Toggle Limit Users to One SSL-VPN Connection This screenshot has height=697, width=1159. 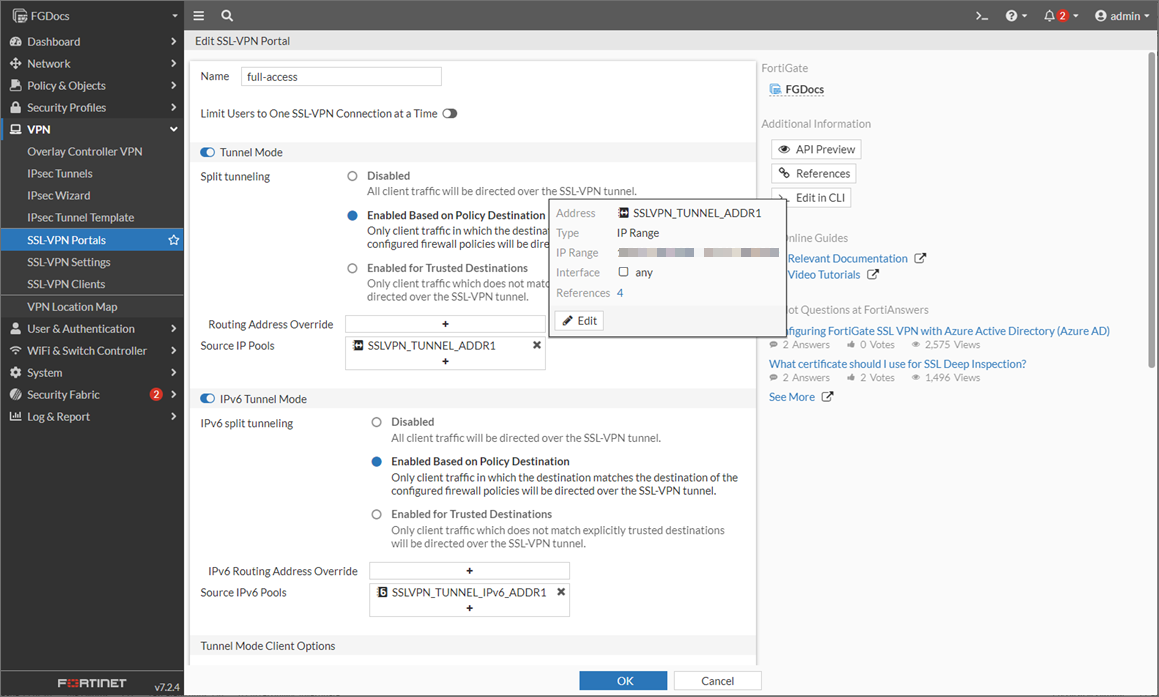[x=450, y=113]
